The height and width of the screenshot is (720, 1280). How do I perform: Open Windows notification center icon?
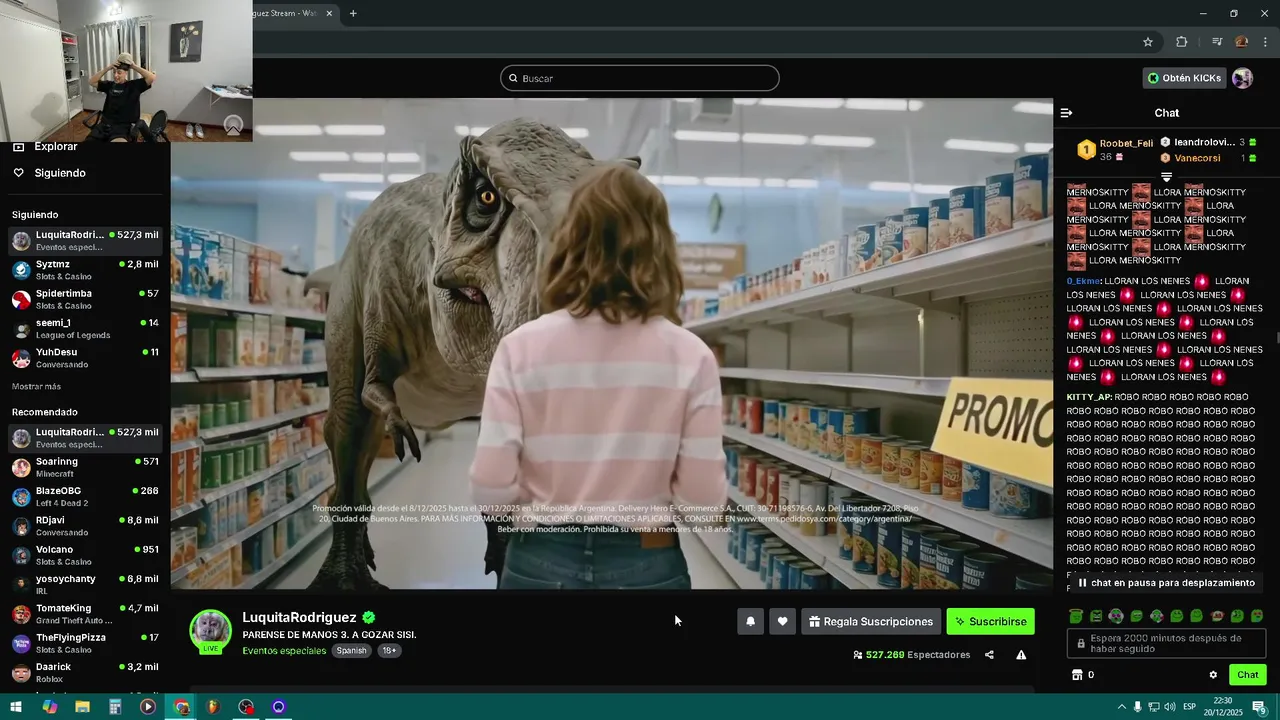click(1259, 707)
